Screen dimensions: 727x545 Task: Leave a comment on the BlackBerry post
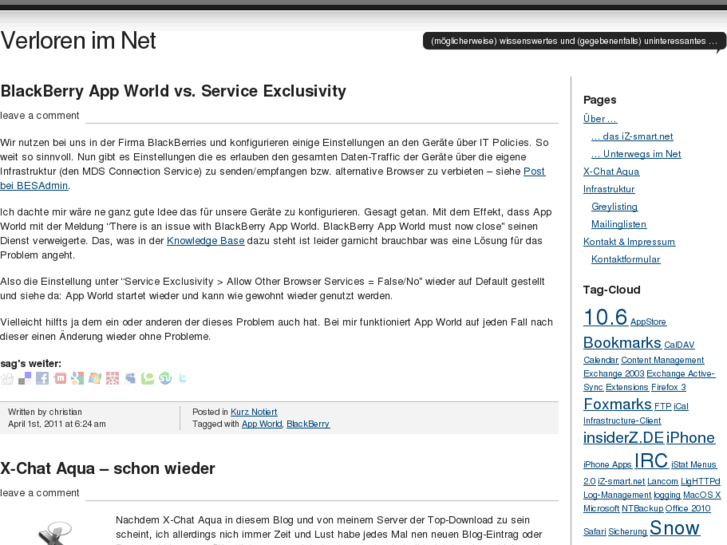click(x=39, y=115)
